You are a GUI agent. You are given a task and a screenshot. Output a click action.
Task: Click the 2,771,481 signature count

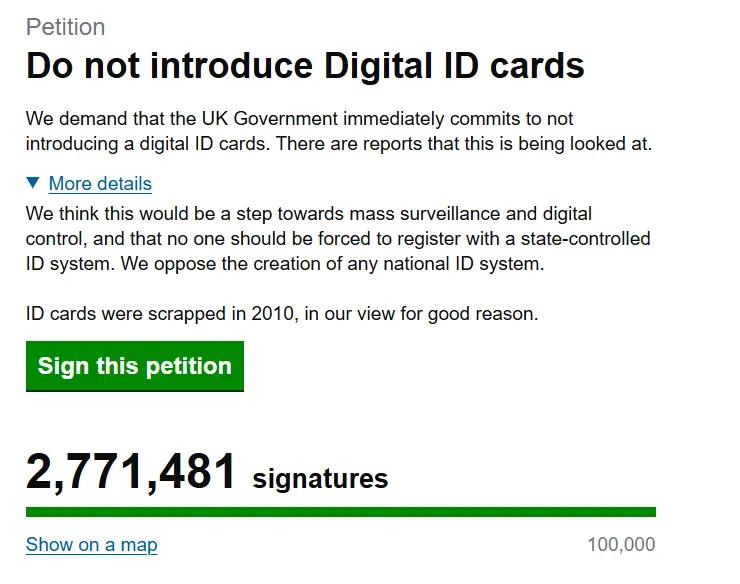point(131,472)
